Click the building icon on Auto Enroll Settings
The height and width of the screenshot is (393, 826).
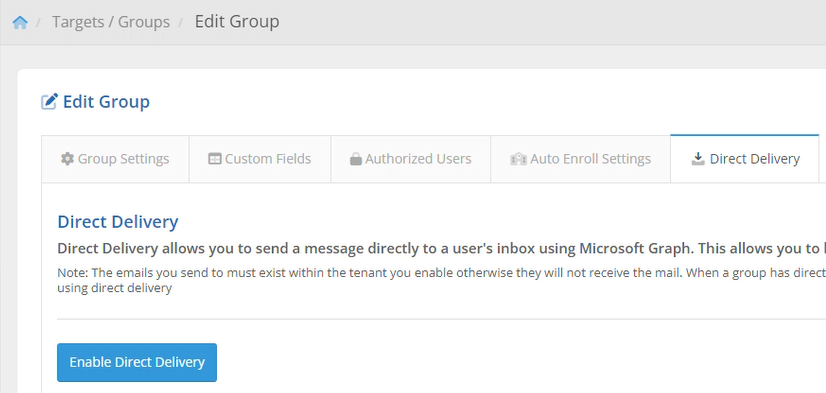tap(518, 159)
